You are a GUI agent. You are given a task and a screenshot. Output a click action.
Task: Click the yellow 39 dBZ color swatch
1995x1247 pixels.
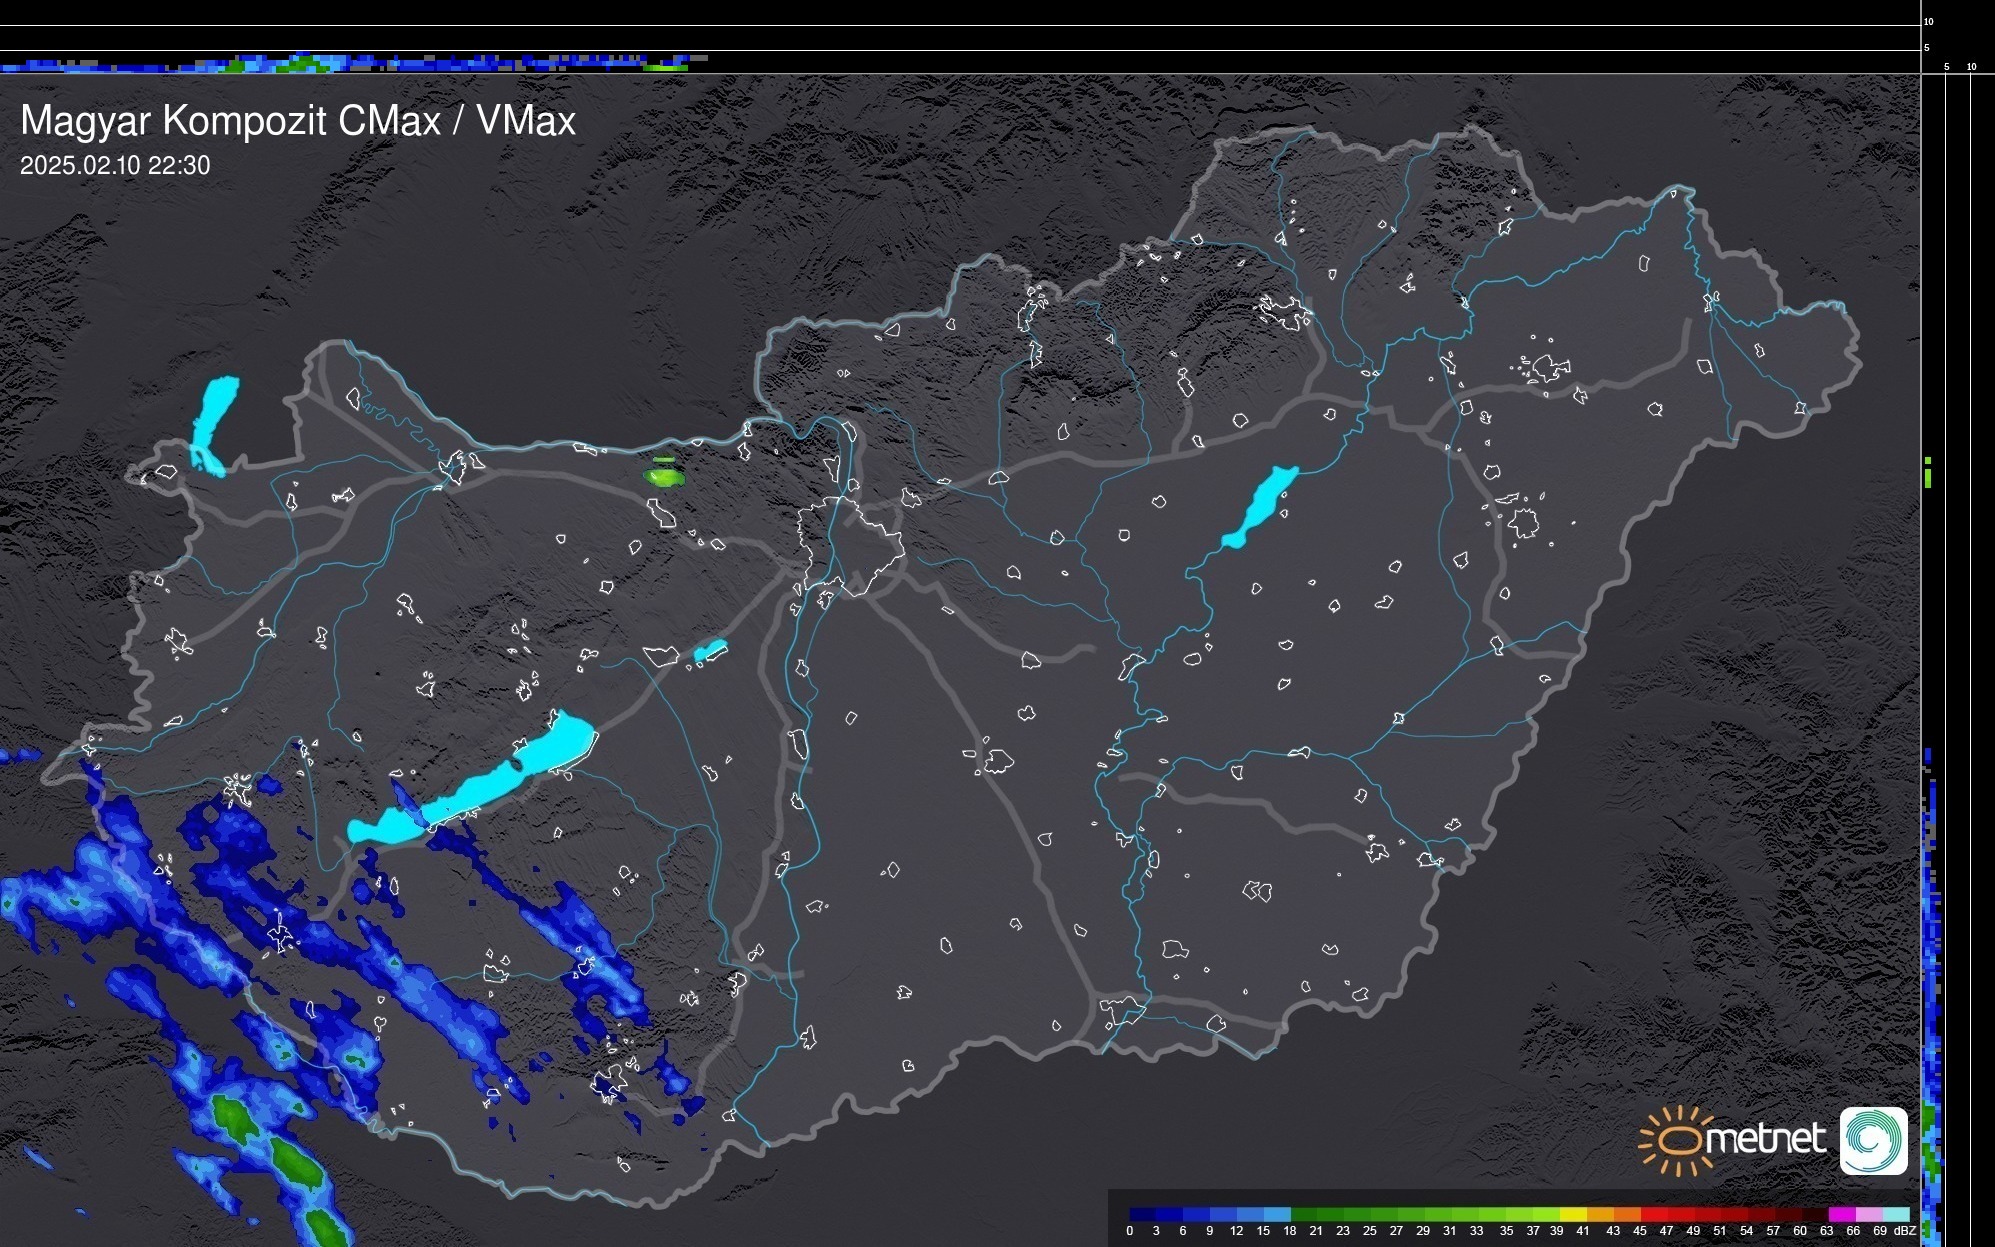coord(1573,1214)
